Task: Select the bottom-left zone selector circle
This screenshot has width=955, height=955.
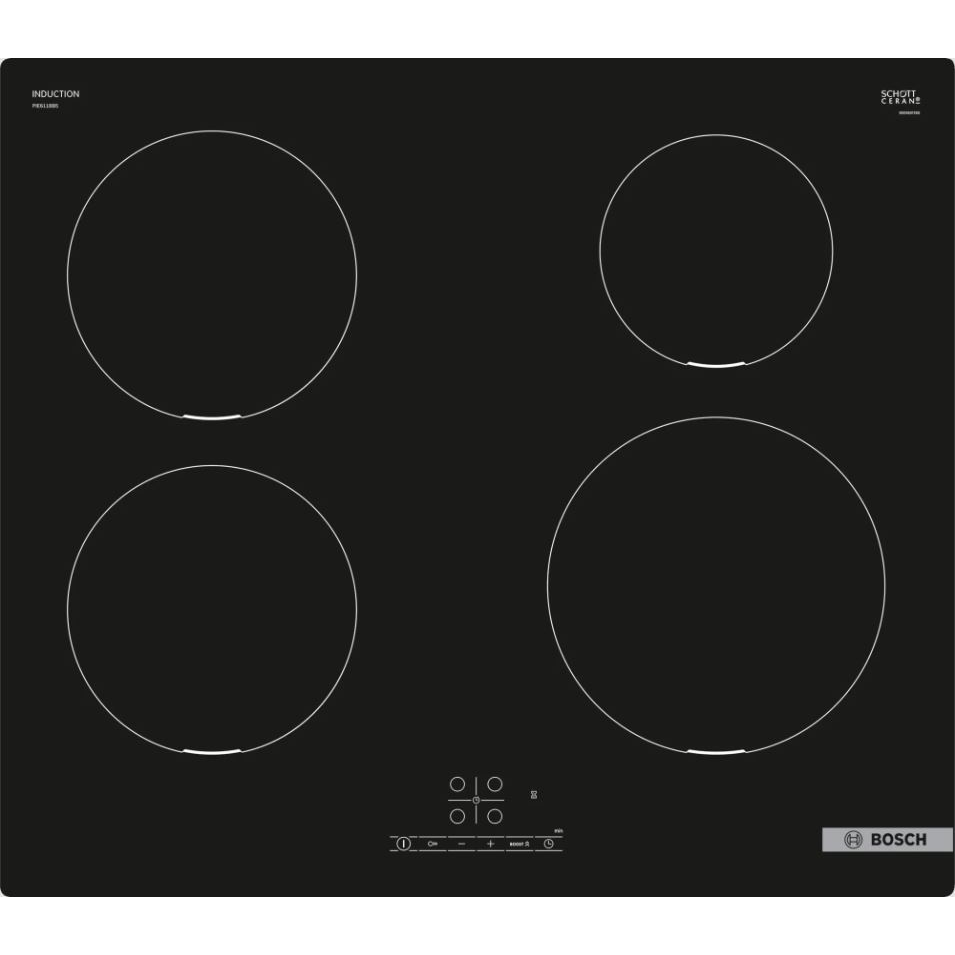Action: pos(457,816)
